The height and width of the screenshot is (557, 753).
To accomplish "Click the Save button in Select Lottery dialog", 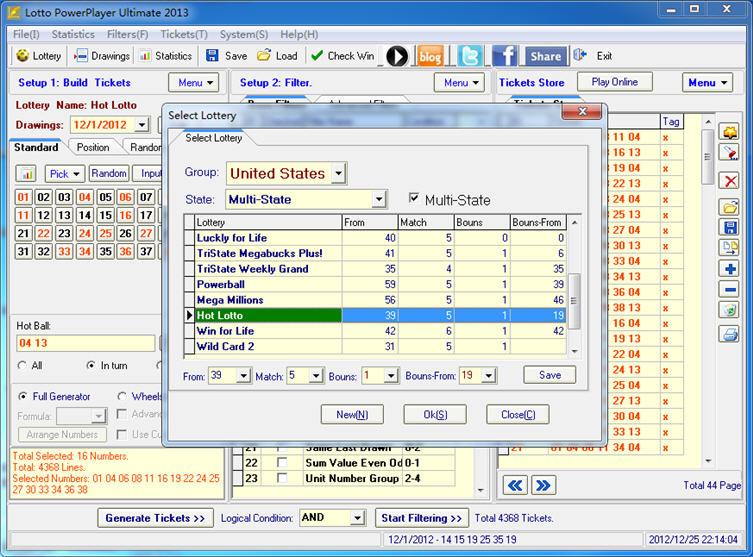I will [550, 375].
